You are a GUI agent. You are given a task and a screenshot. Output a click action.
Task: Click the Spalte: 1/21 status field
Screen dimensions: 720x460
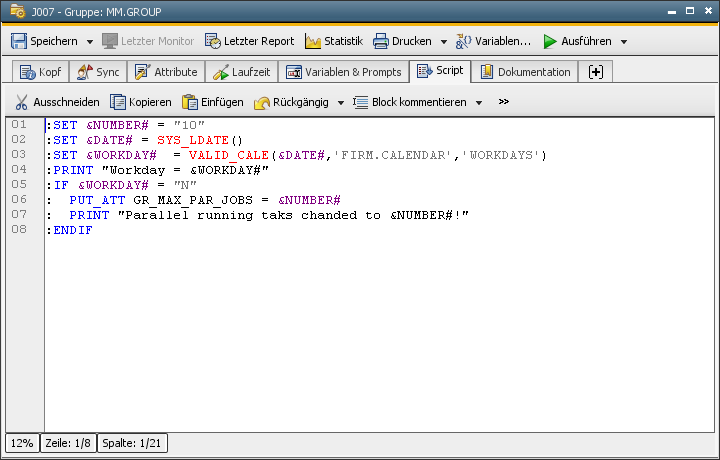click(x=132, y=443)
